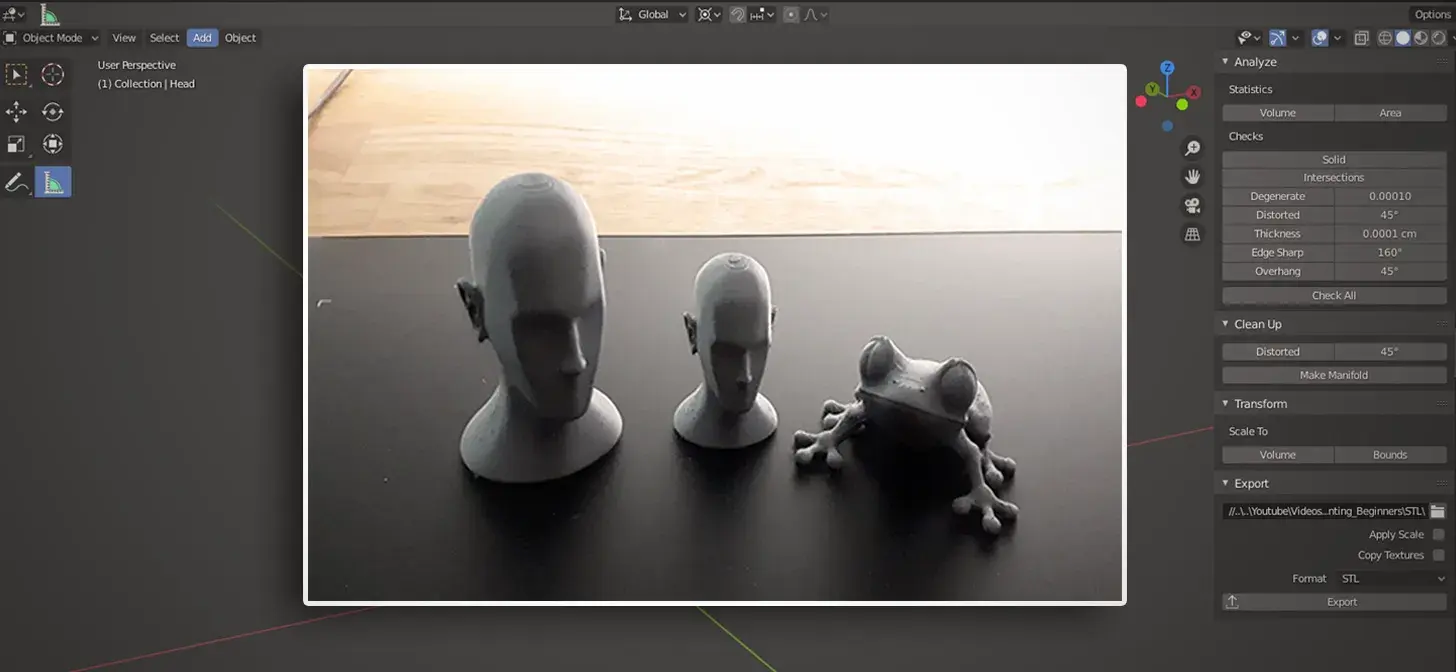The image size is (1456, 672).
Task: Open the Add menu
Action: point(202,38)
